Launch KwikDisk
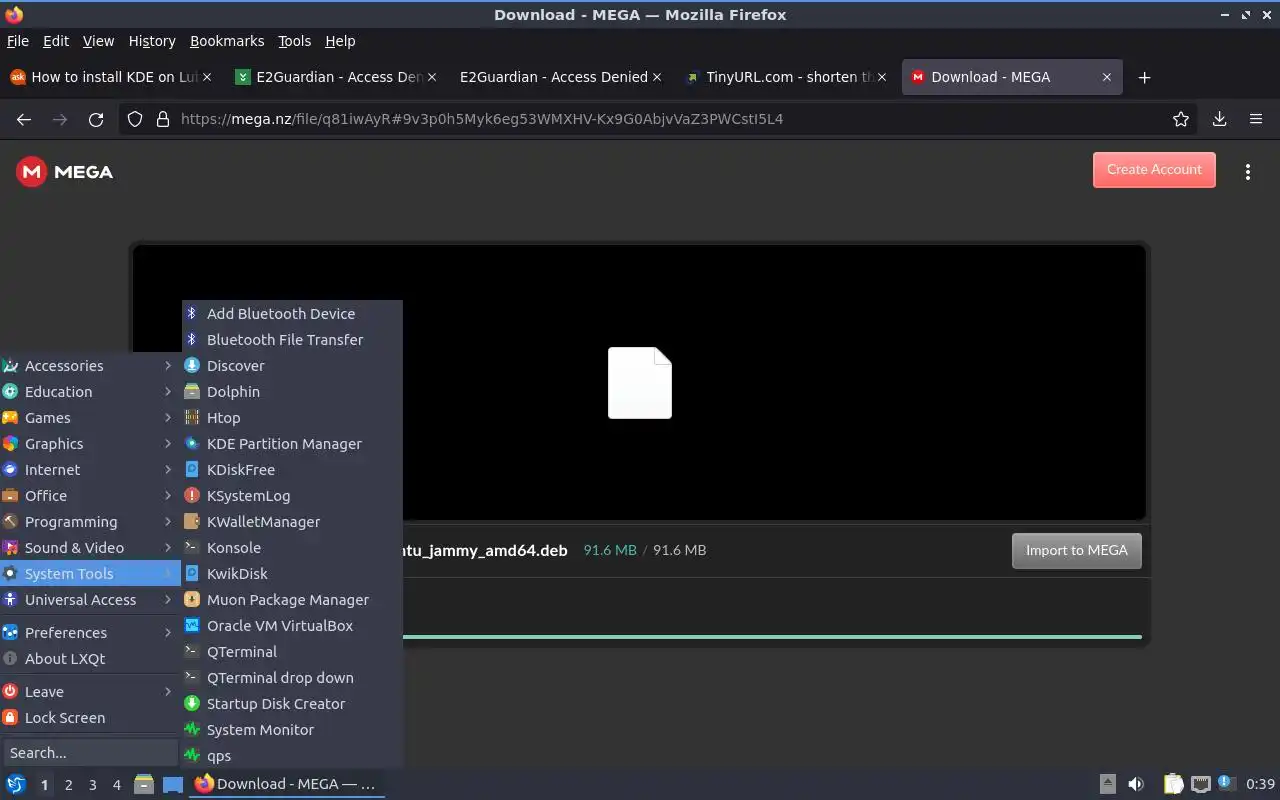 (x=292, y=573)
